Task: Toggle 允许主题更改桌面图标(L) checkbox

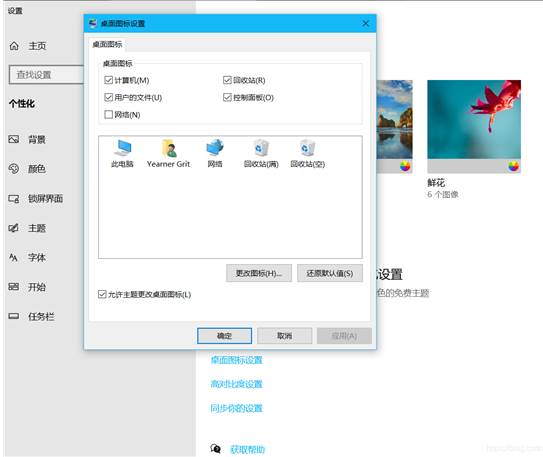Action: (x=102, y=294)
